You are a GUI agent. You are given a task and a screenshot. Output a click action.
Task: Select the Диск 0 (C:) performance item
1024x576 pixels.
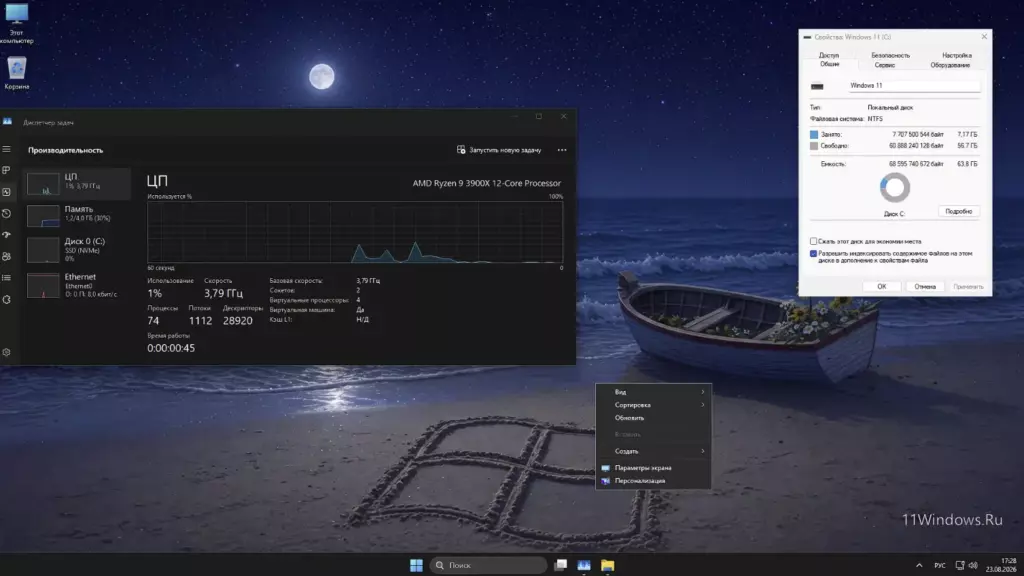pos(77,249)
